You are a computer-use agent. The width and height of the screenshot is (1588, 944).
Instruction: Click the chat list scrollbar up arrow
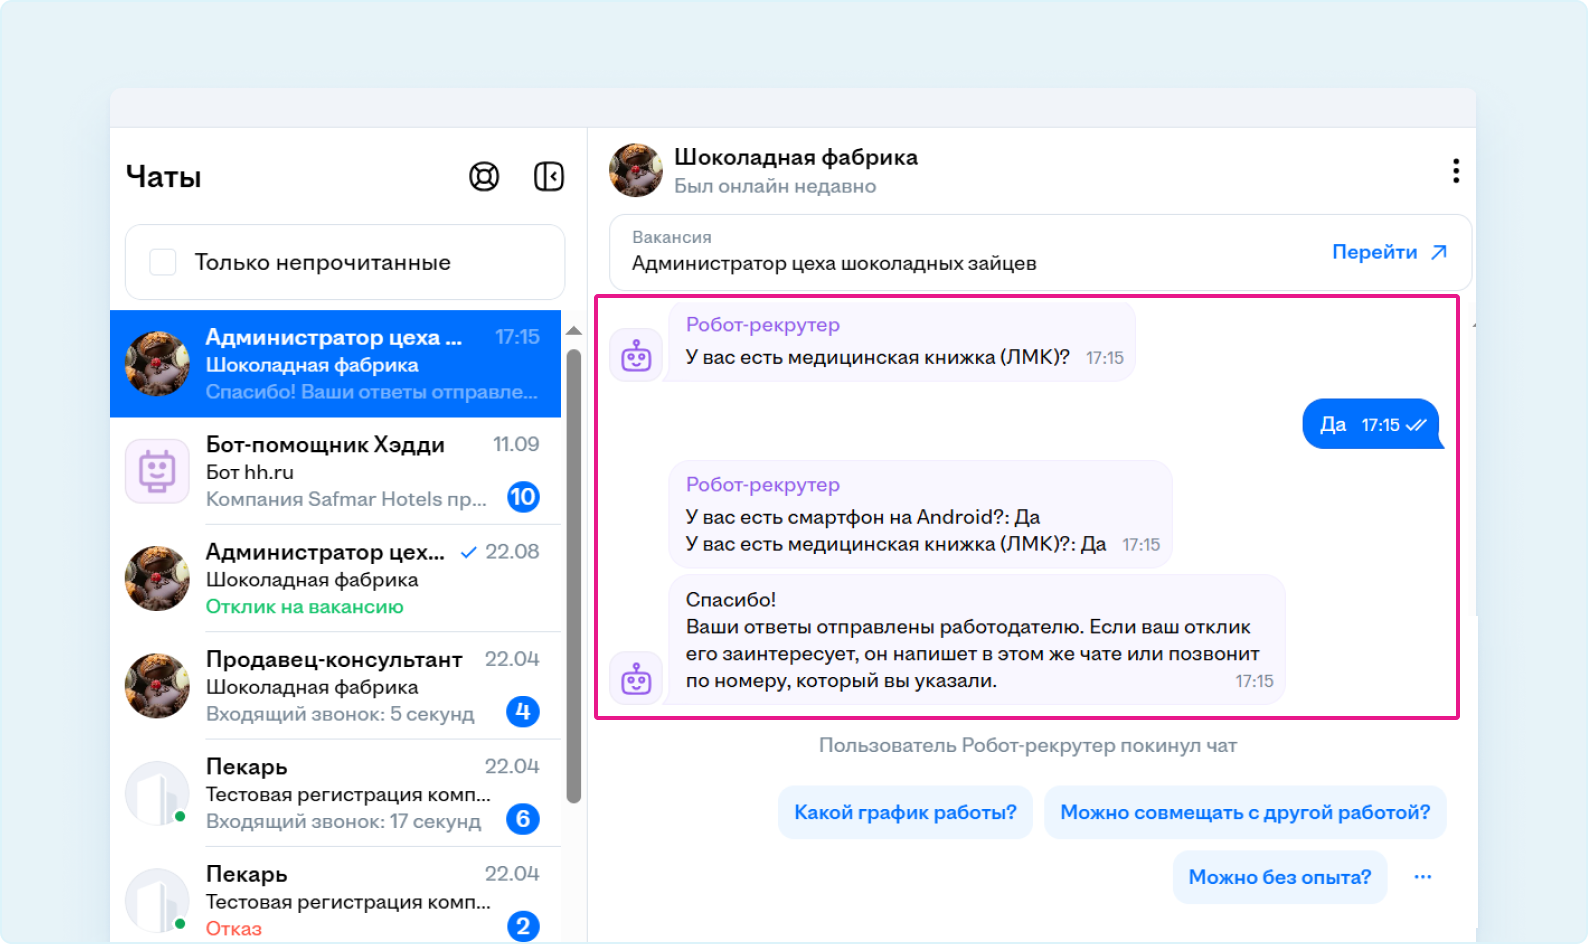573,331
